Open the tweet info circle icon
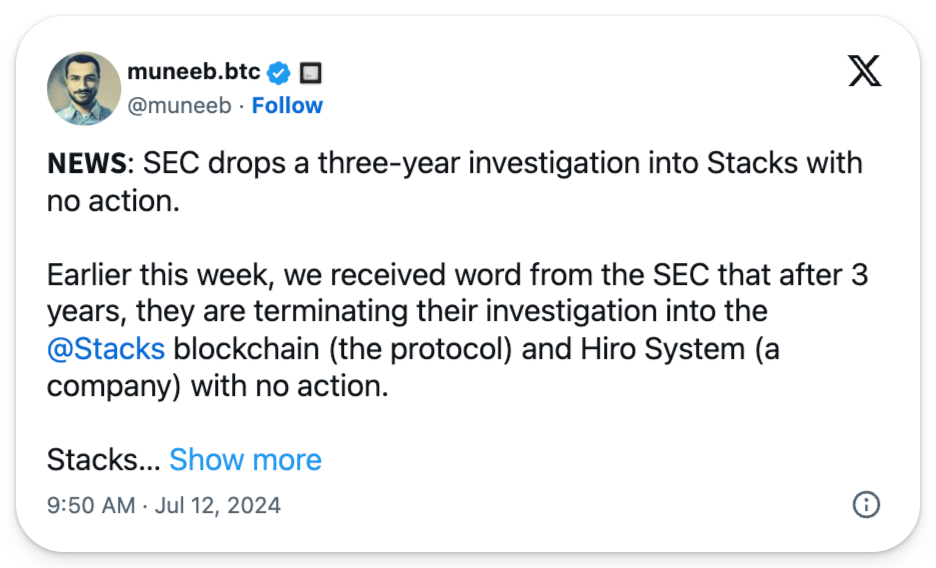This screenshot has width=936, height=568. 865,505
